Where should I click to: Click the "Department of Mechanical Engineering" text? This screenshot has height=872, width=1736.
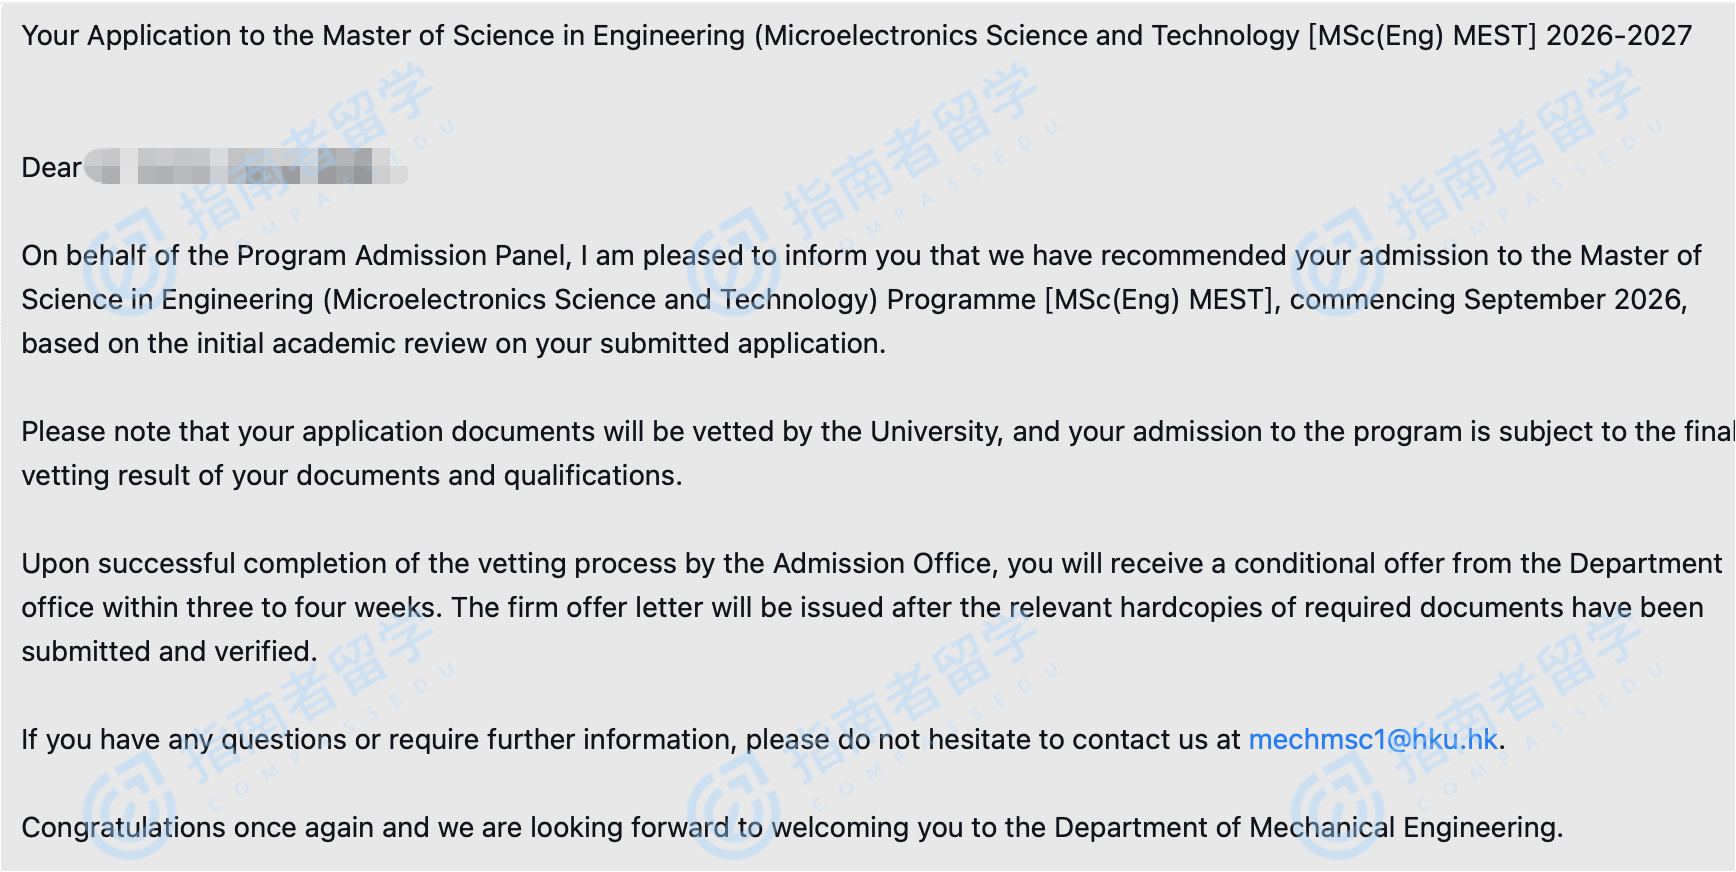pyautogui.click(x=1306, y=828)
